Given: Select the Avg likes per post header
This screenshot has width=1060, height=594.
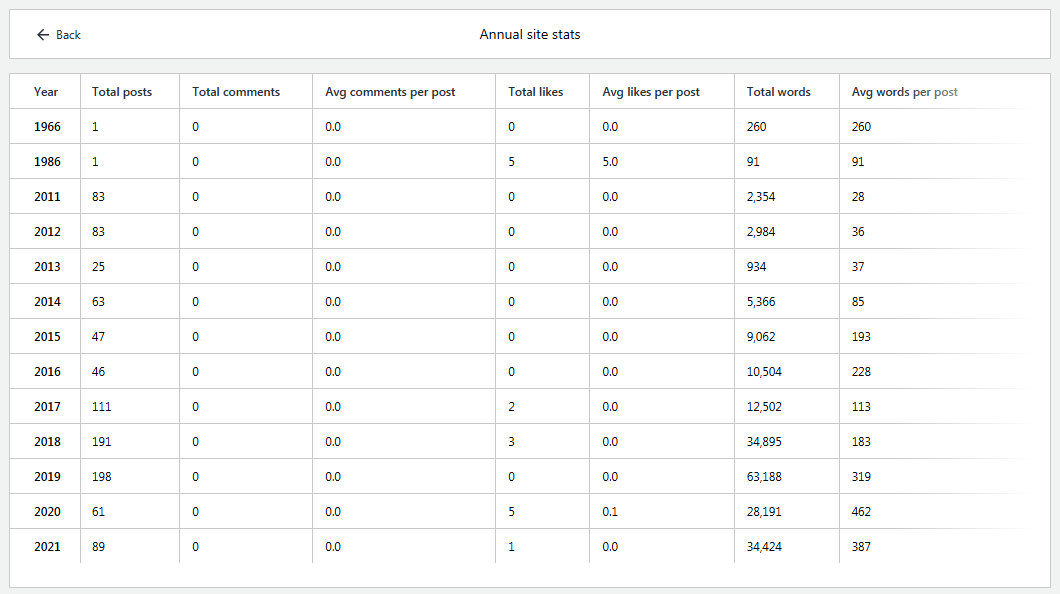Looking at the screenshot, I should coord(651,92).
